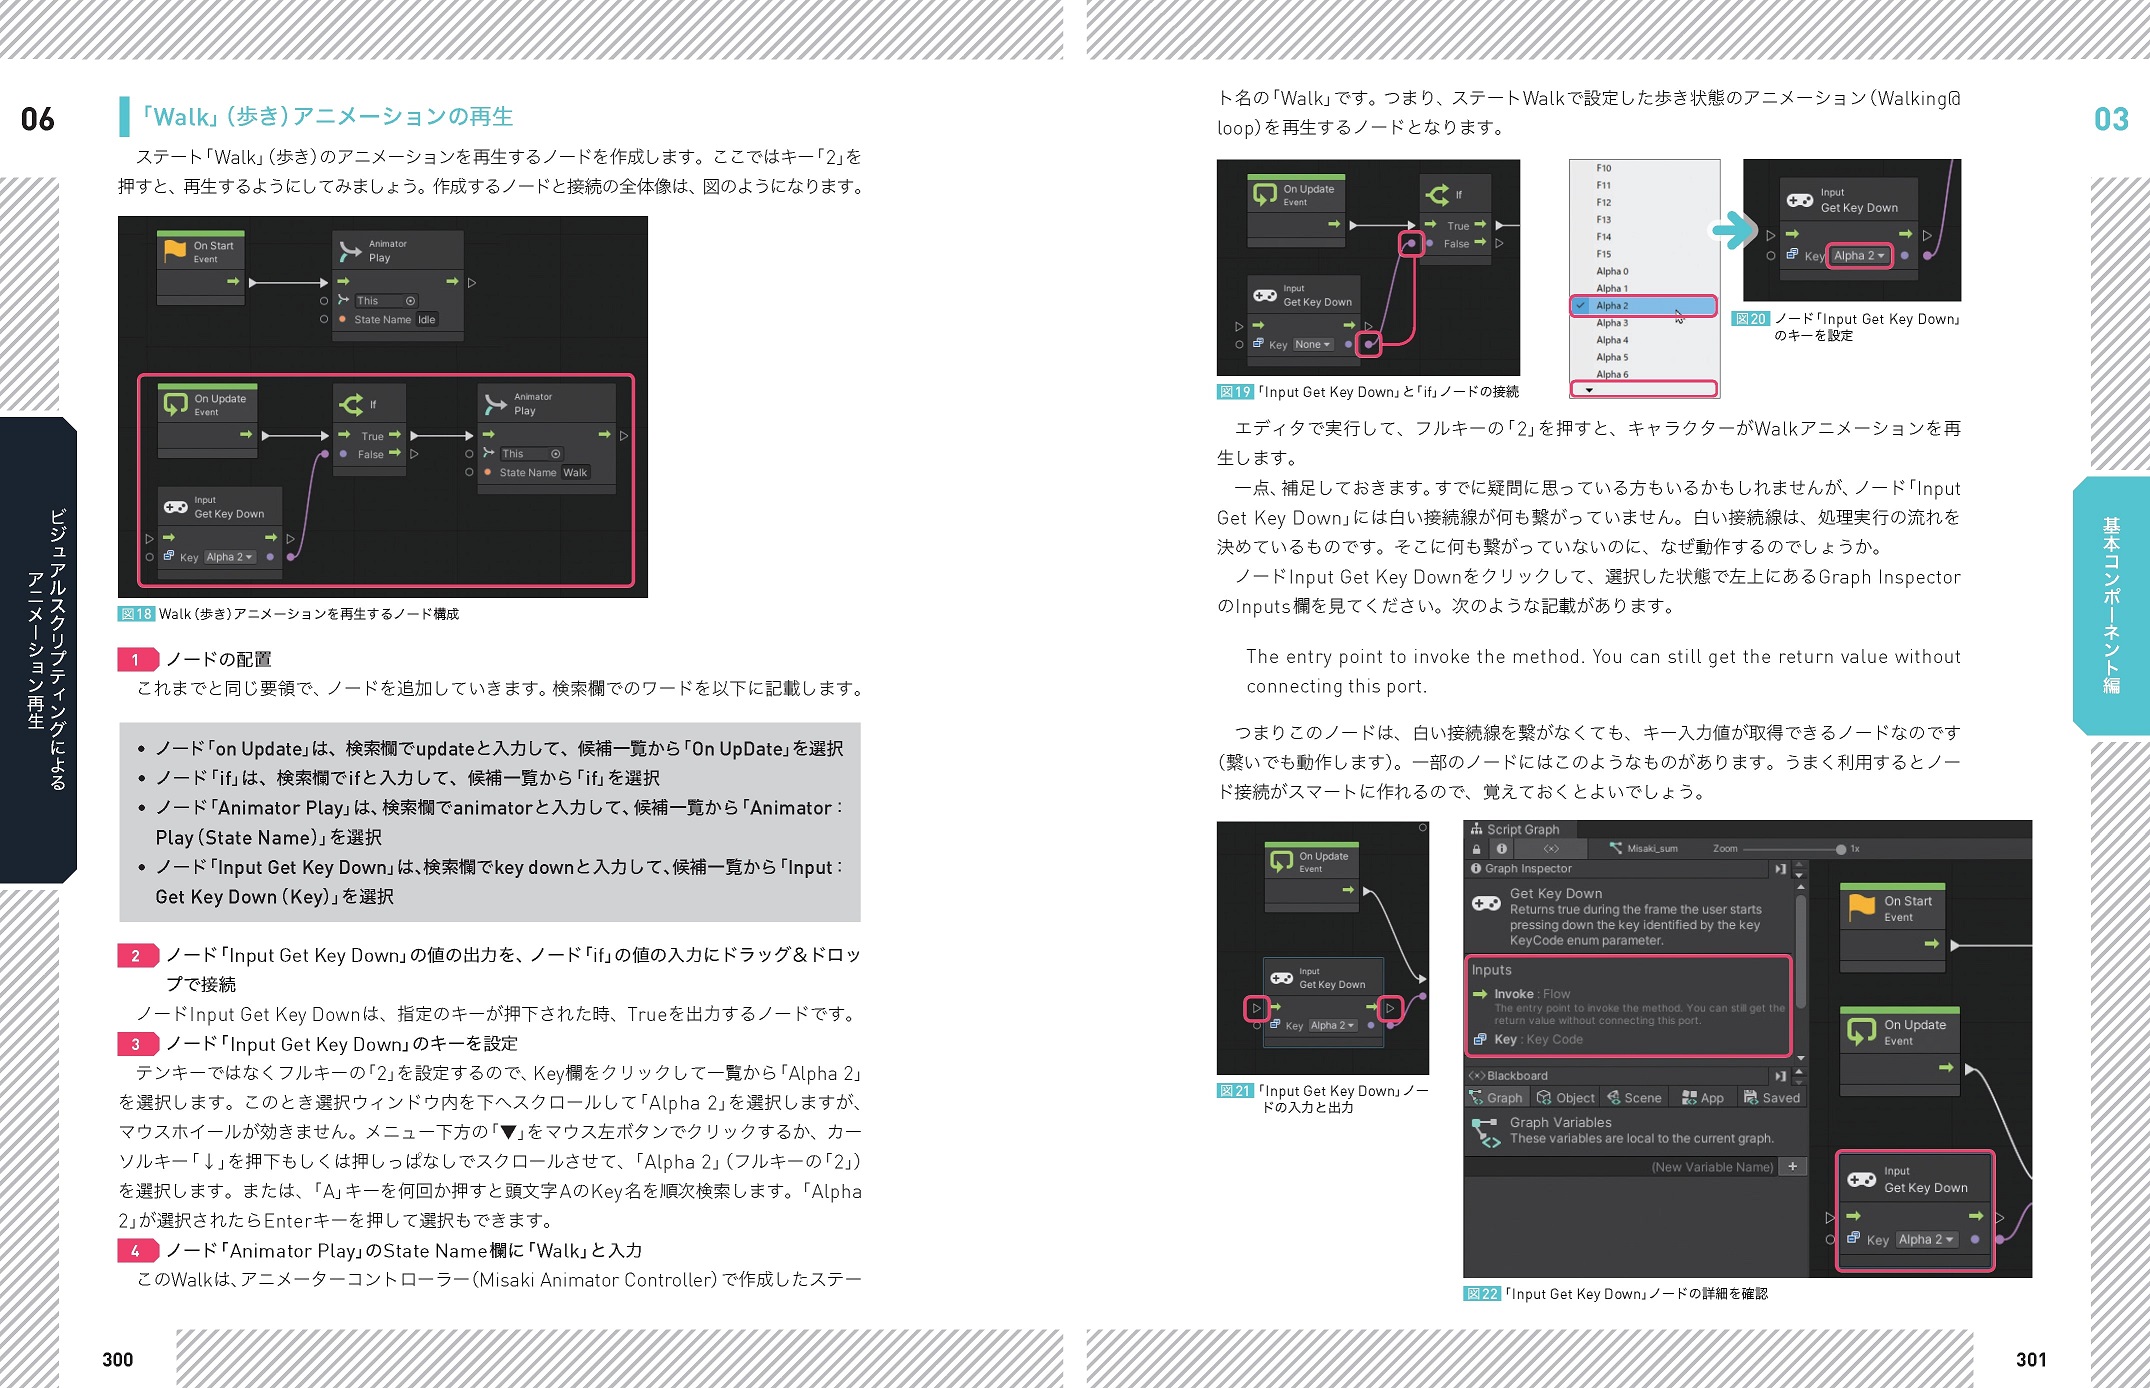
Task: Click the Misaki_sum graph breadcrumb icon
Action: (x=1616, y=848)
